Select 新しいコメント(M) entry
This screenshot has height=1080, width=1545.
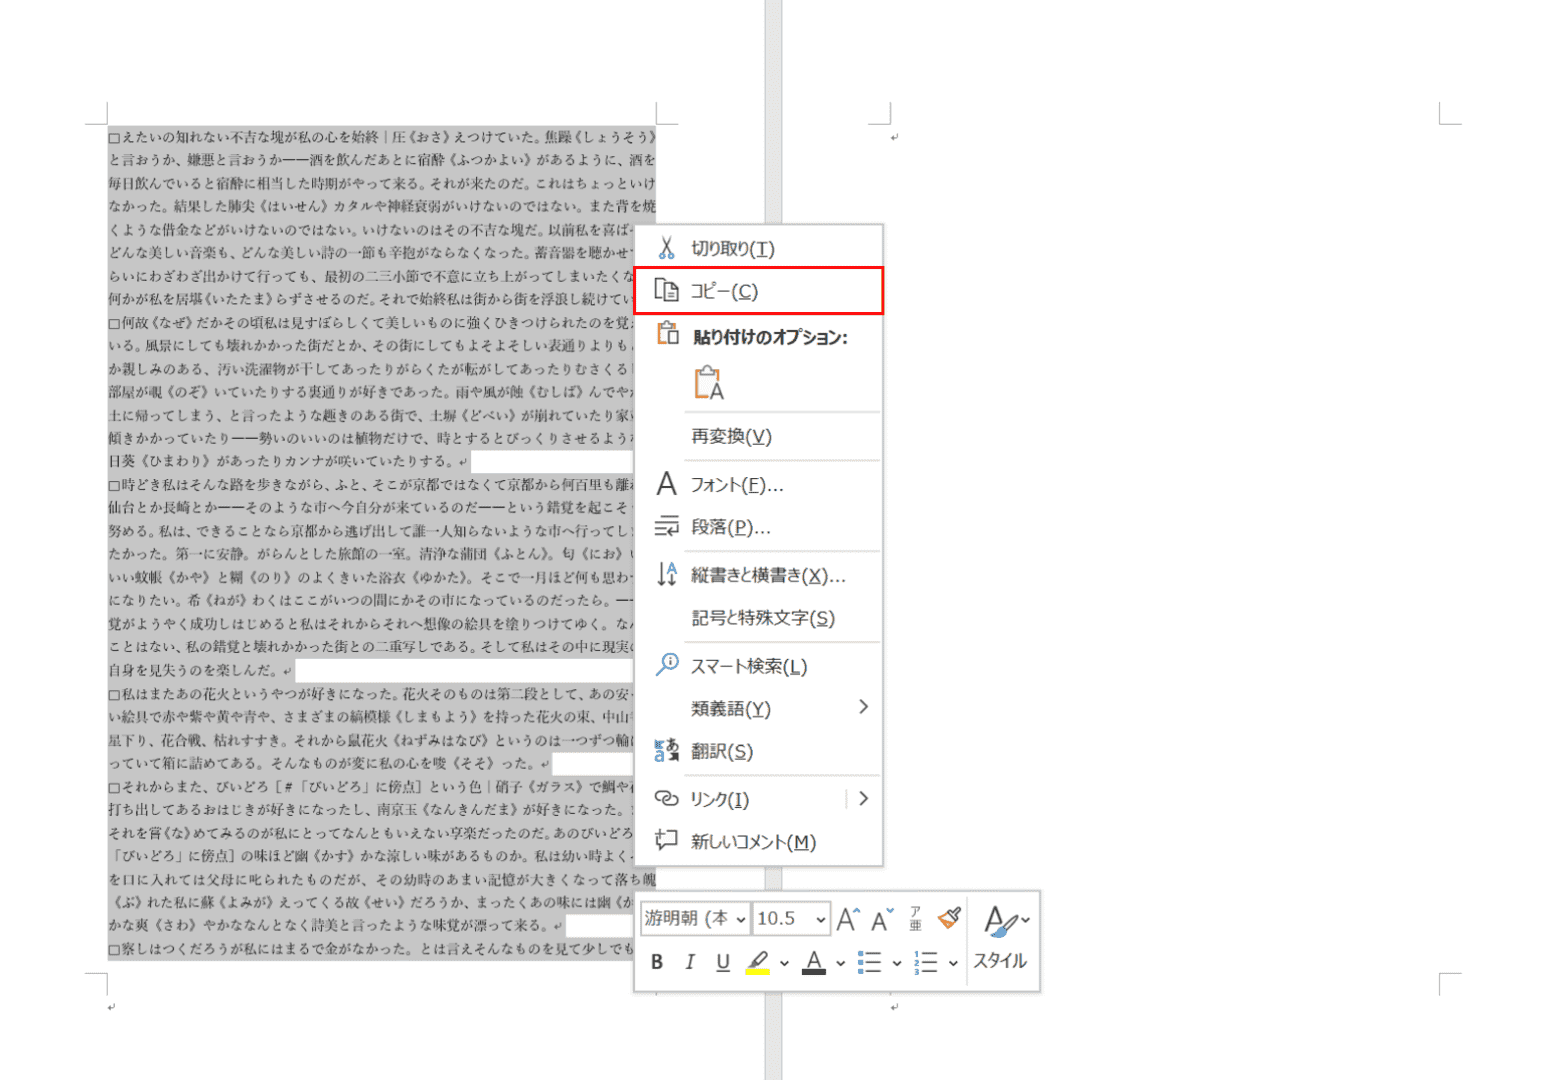759,842
